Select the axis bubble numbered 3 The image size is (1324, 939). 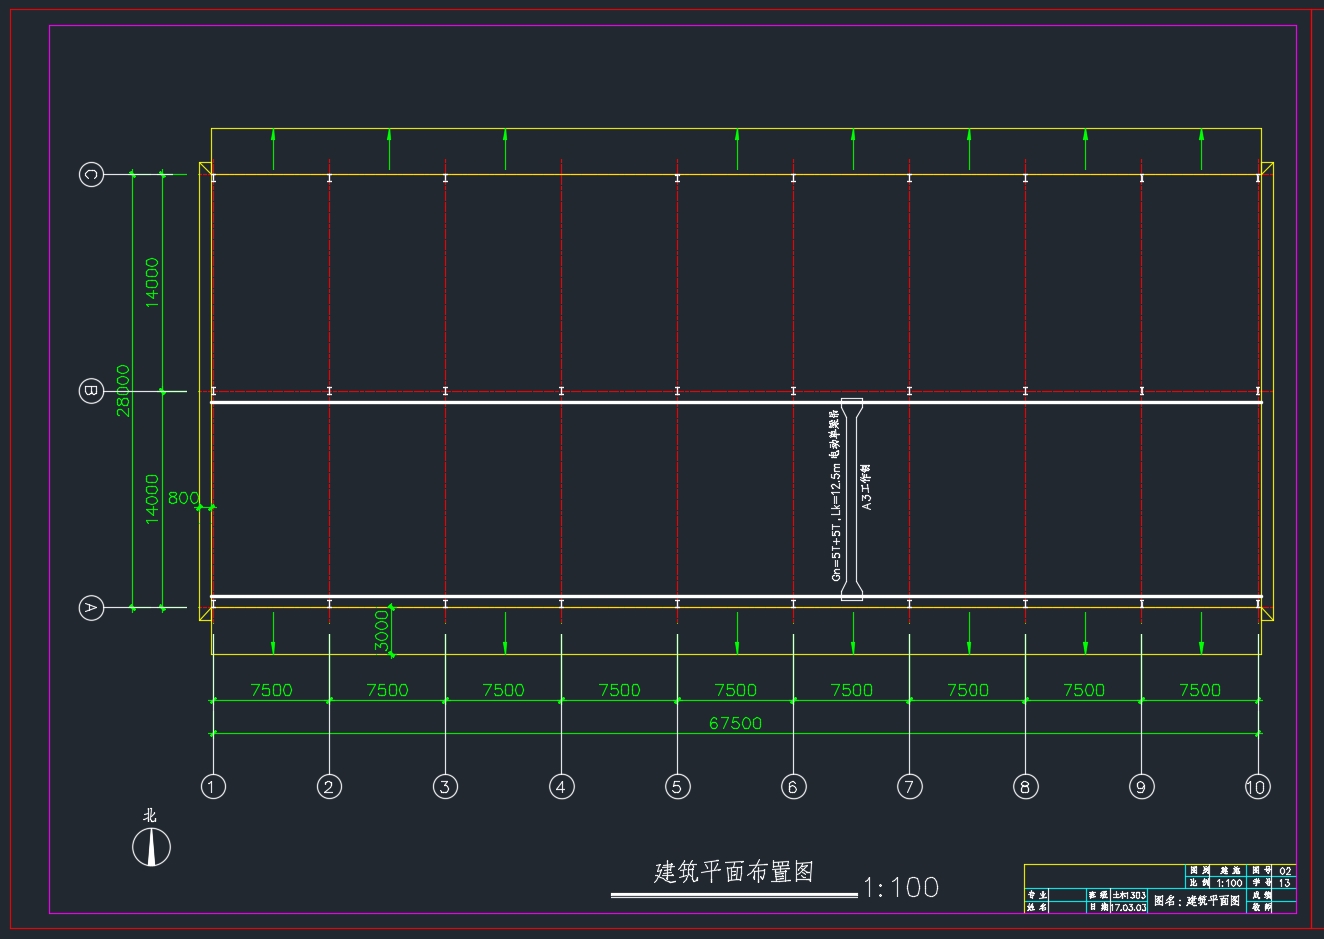pyautogui.click(x=445, y=787)
